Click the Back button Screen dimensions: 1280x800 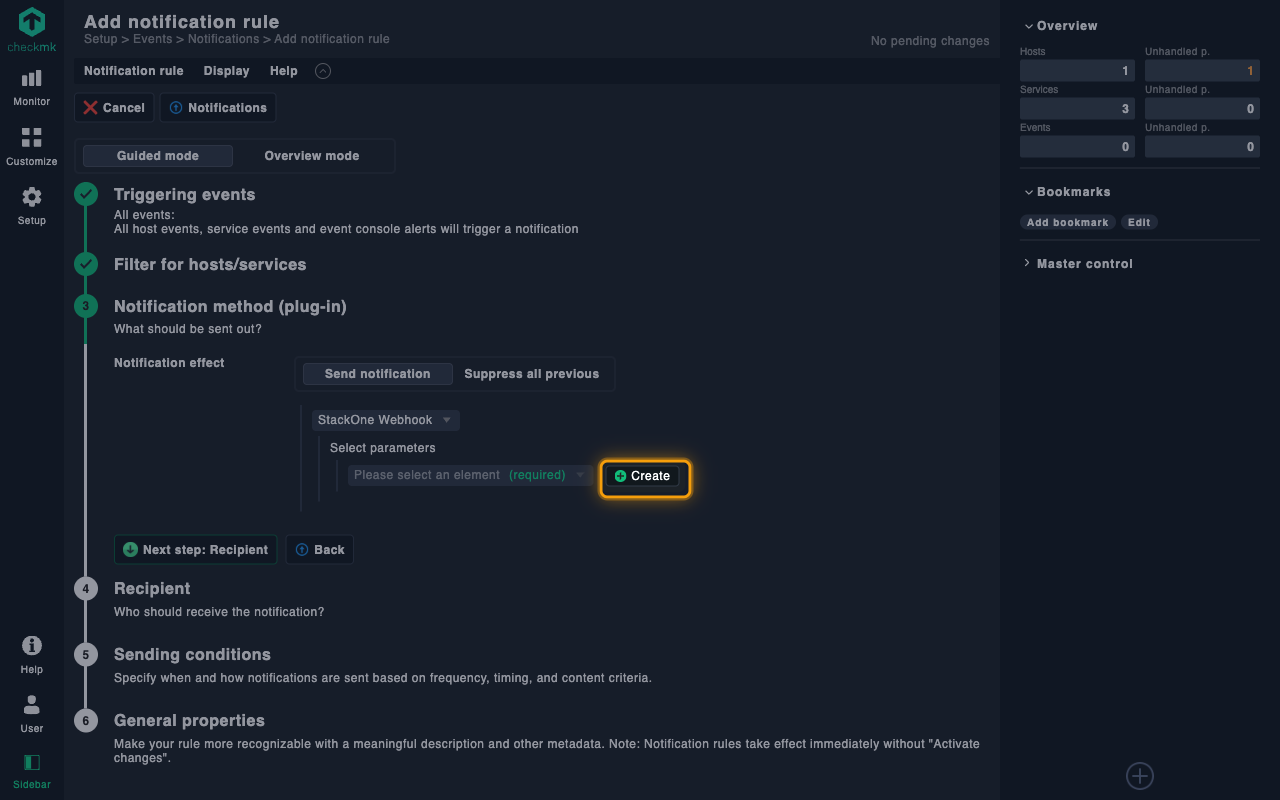pos(319,550)
